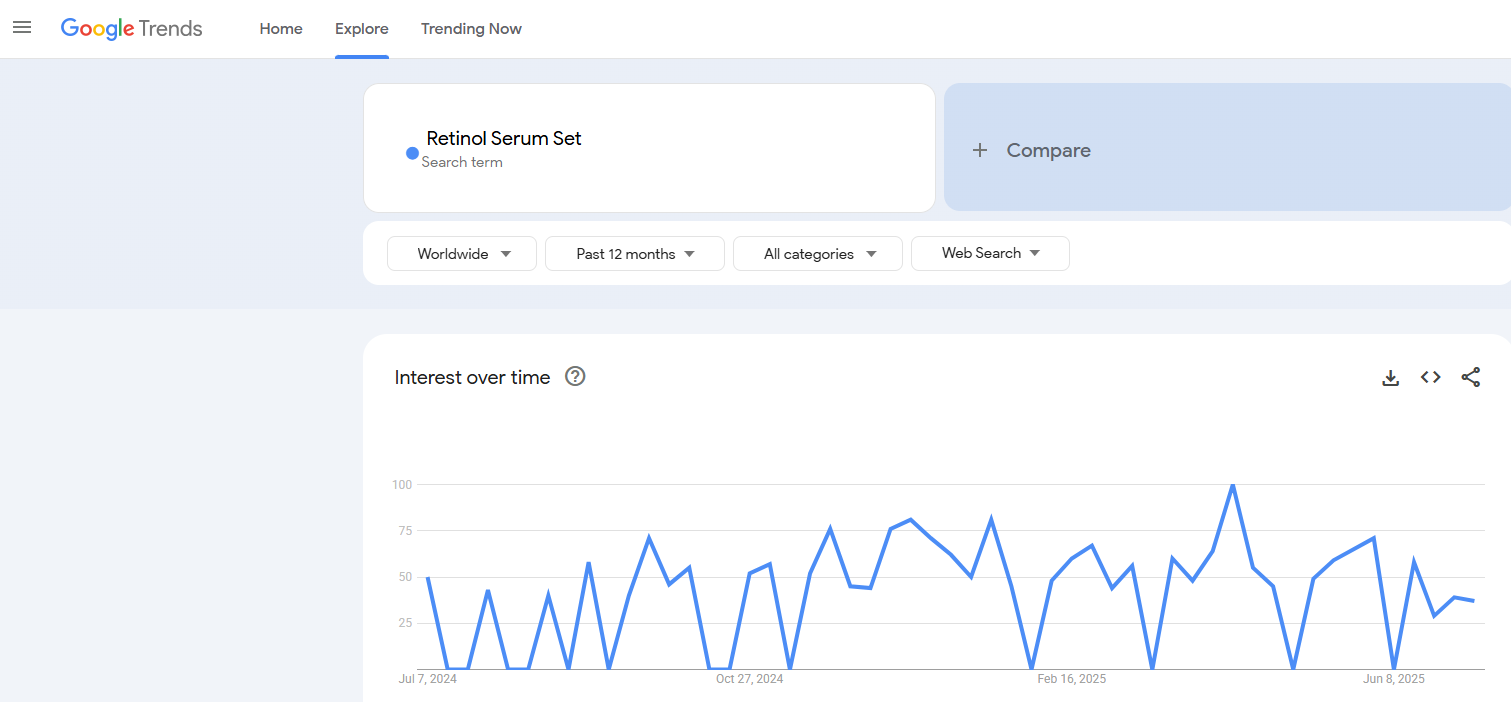Open the hamburger main menu

pyautogui.click(x=22, y=28)
